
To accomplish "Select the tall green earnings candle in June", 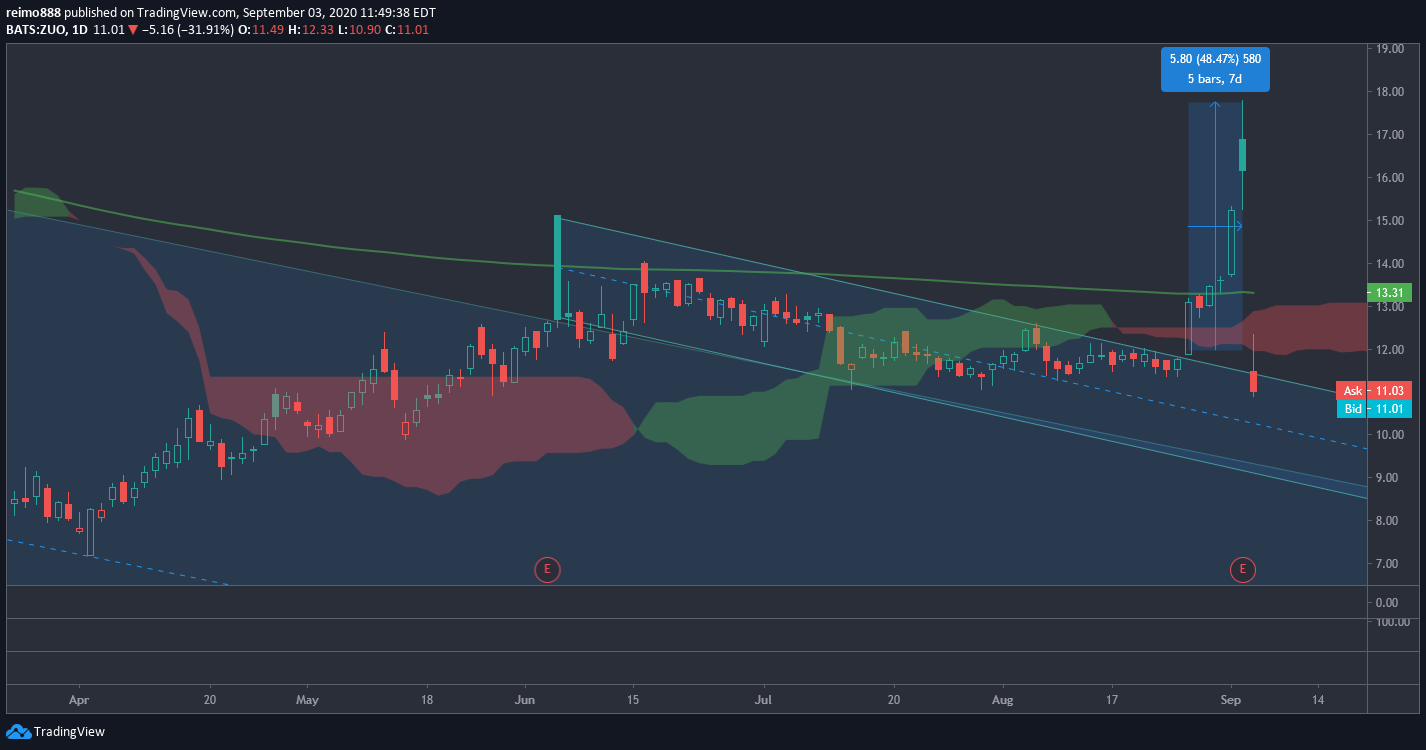I will pos(557,268).
